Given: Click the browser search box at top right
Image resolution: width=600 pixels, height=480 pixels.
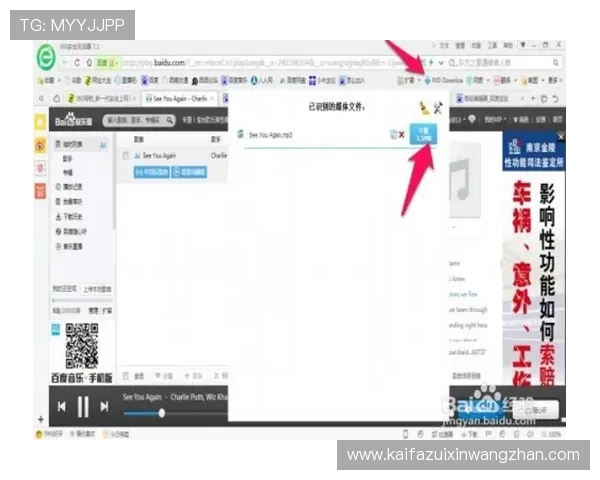Looking at the screenshot, I should [x=503, y=62].
